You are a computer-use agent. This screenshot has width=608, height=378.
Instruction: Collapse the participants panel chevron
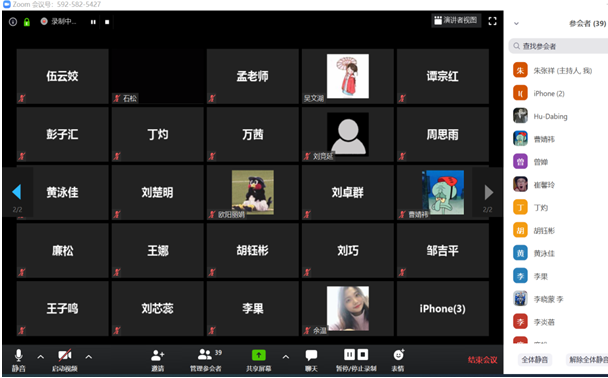[516, 23]
